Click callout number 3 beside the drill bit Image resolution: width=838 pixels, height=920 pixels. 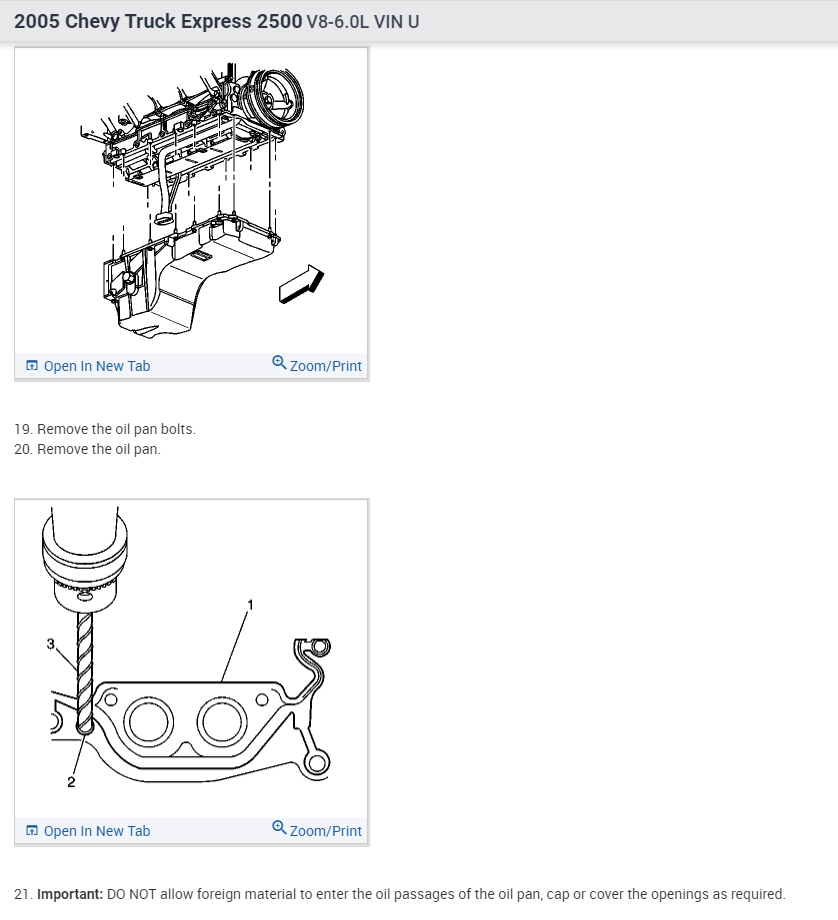coord(50,644)
